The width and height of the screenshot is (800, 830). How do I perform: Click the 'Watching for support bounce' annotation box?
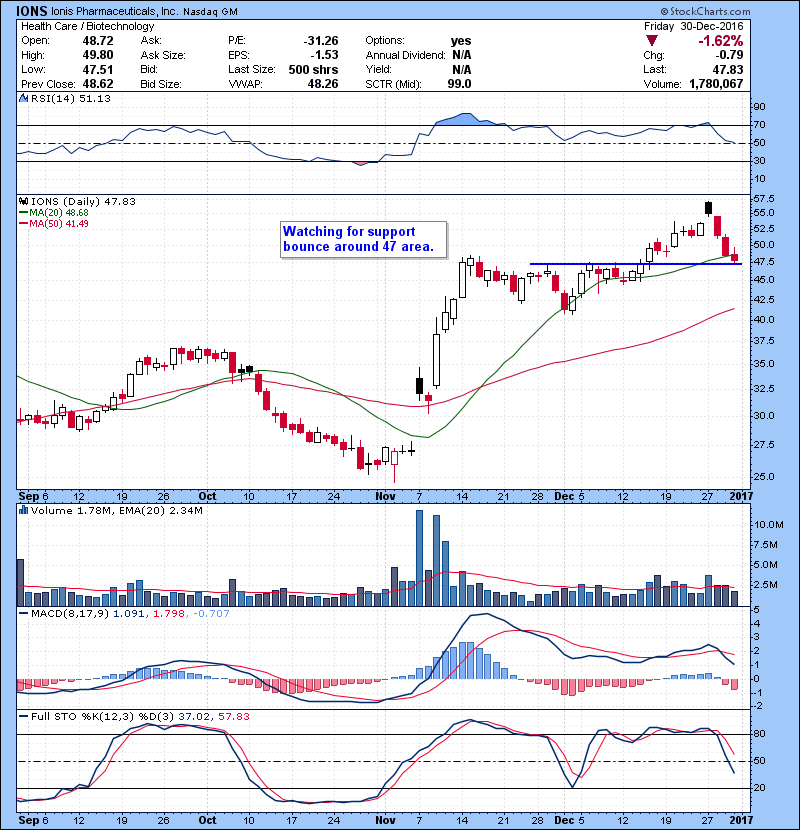(363, 240)
